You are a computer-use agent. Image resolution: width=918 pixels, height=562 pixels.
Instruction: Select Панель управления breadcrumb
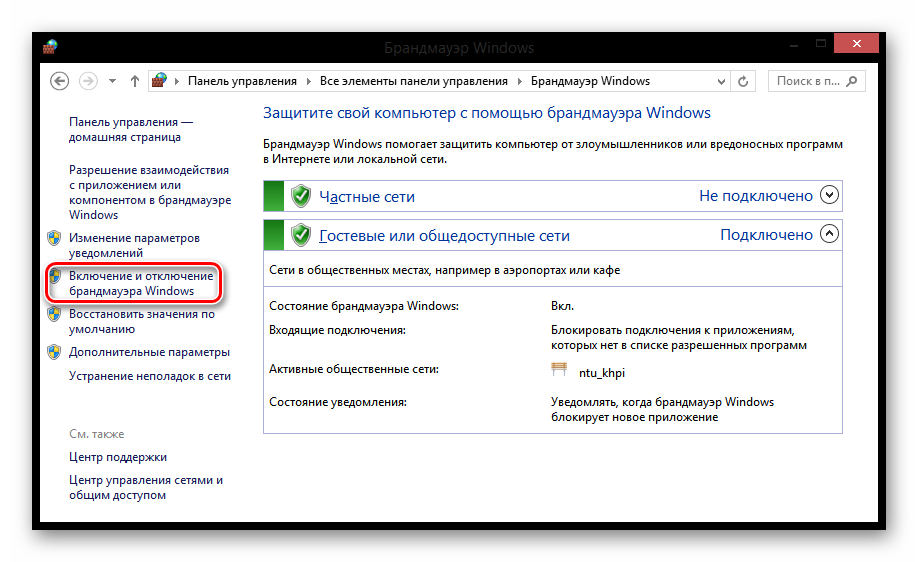242,81
